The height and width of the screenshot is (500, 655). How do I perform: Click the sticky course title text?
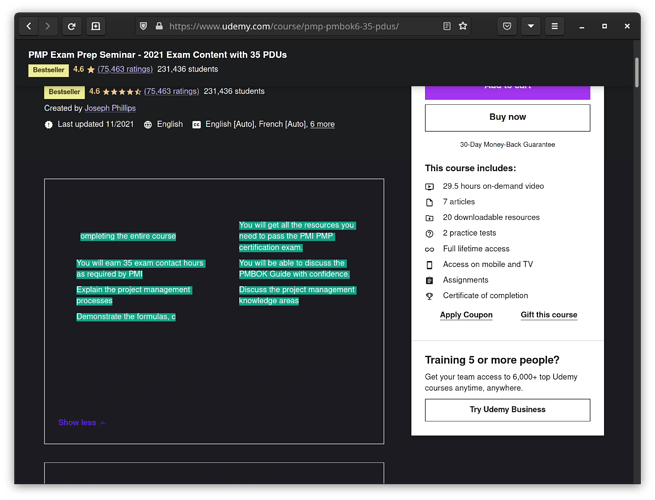(x=157, y=55)
